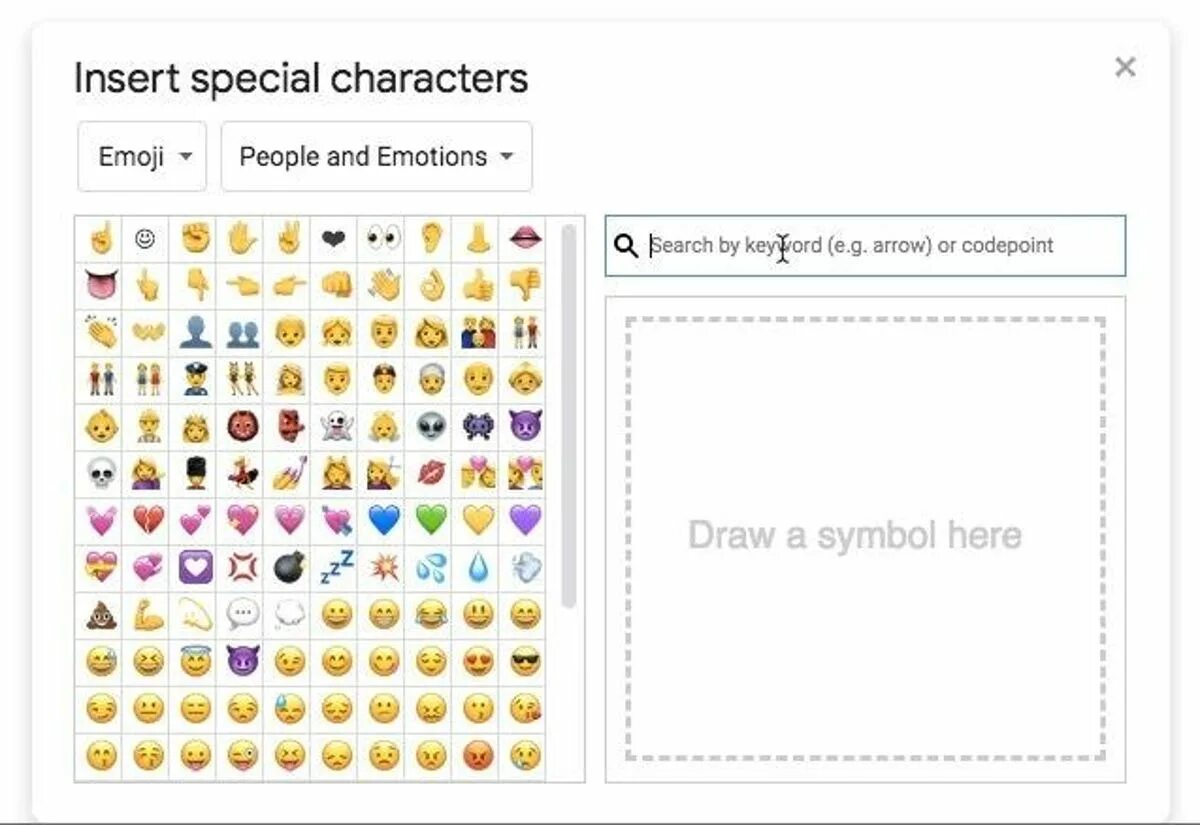Focus the search by keyword field

tap(865, 246)
